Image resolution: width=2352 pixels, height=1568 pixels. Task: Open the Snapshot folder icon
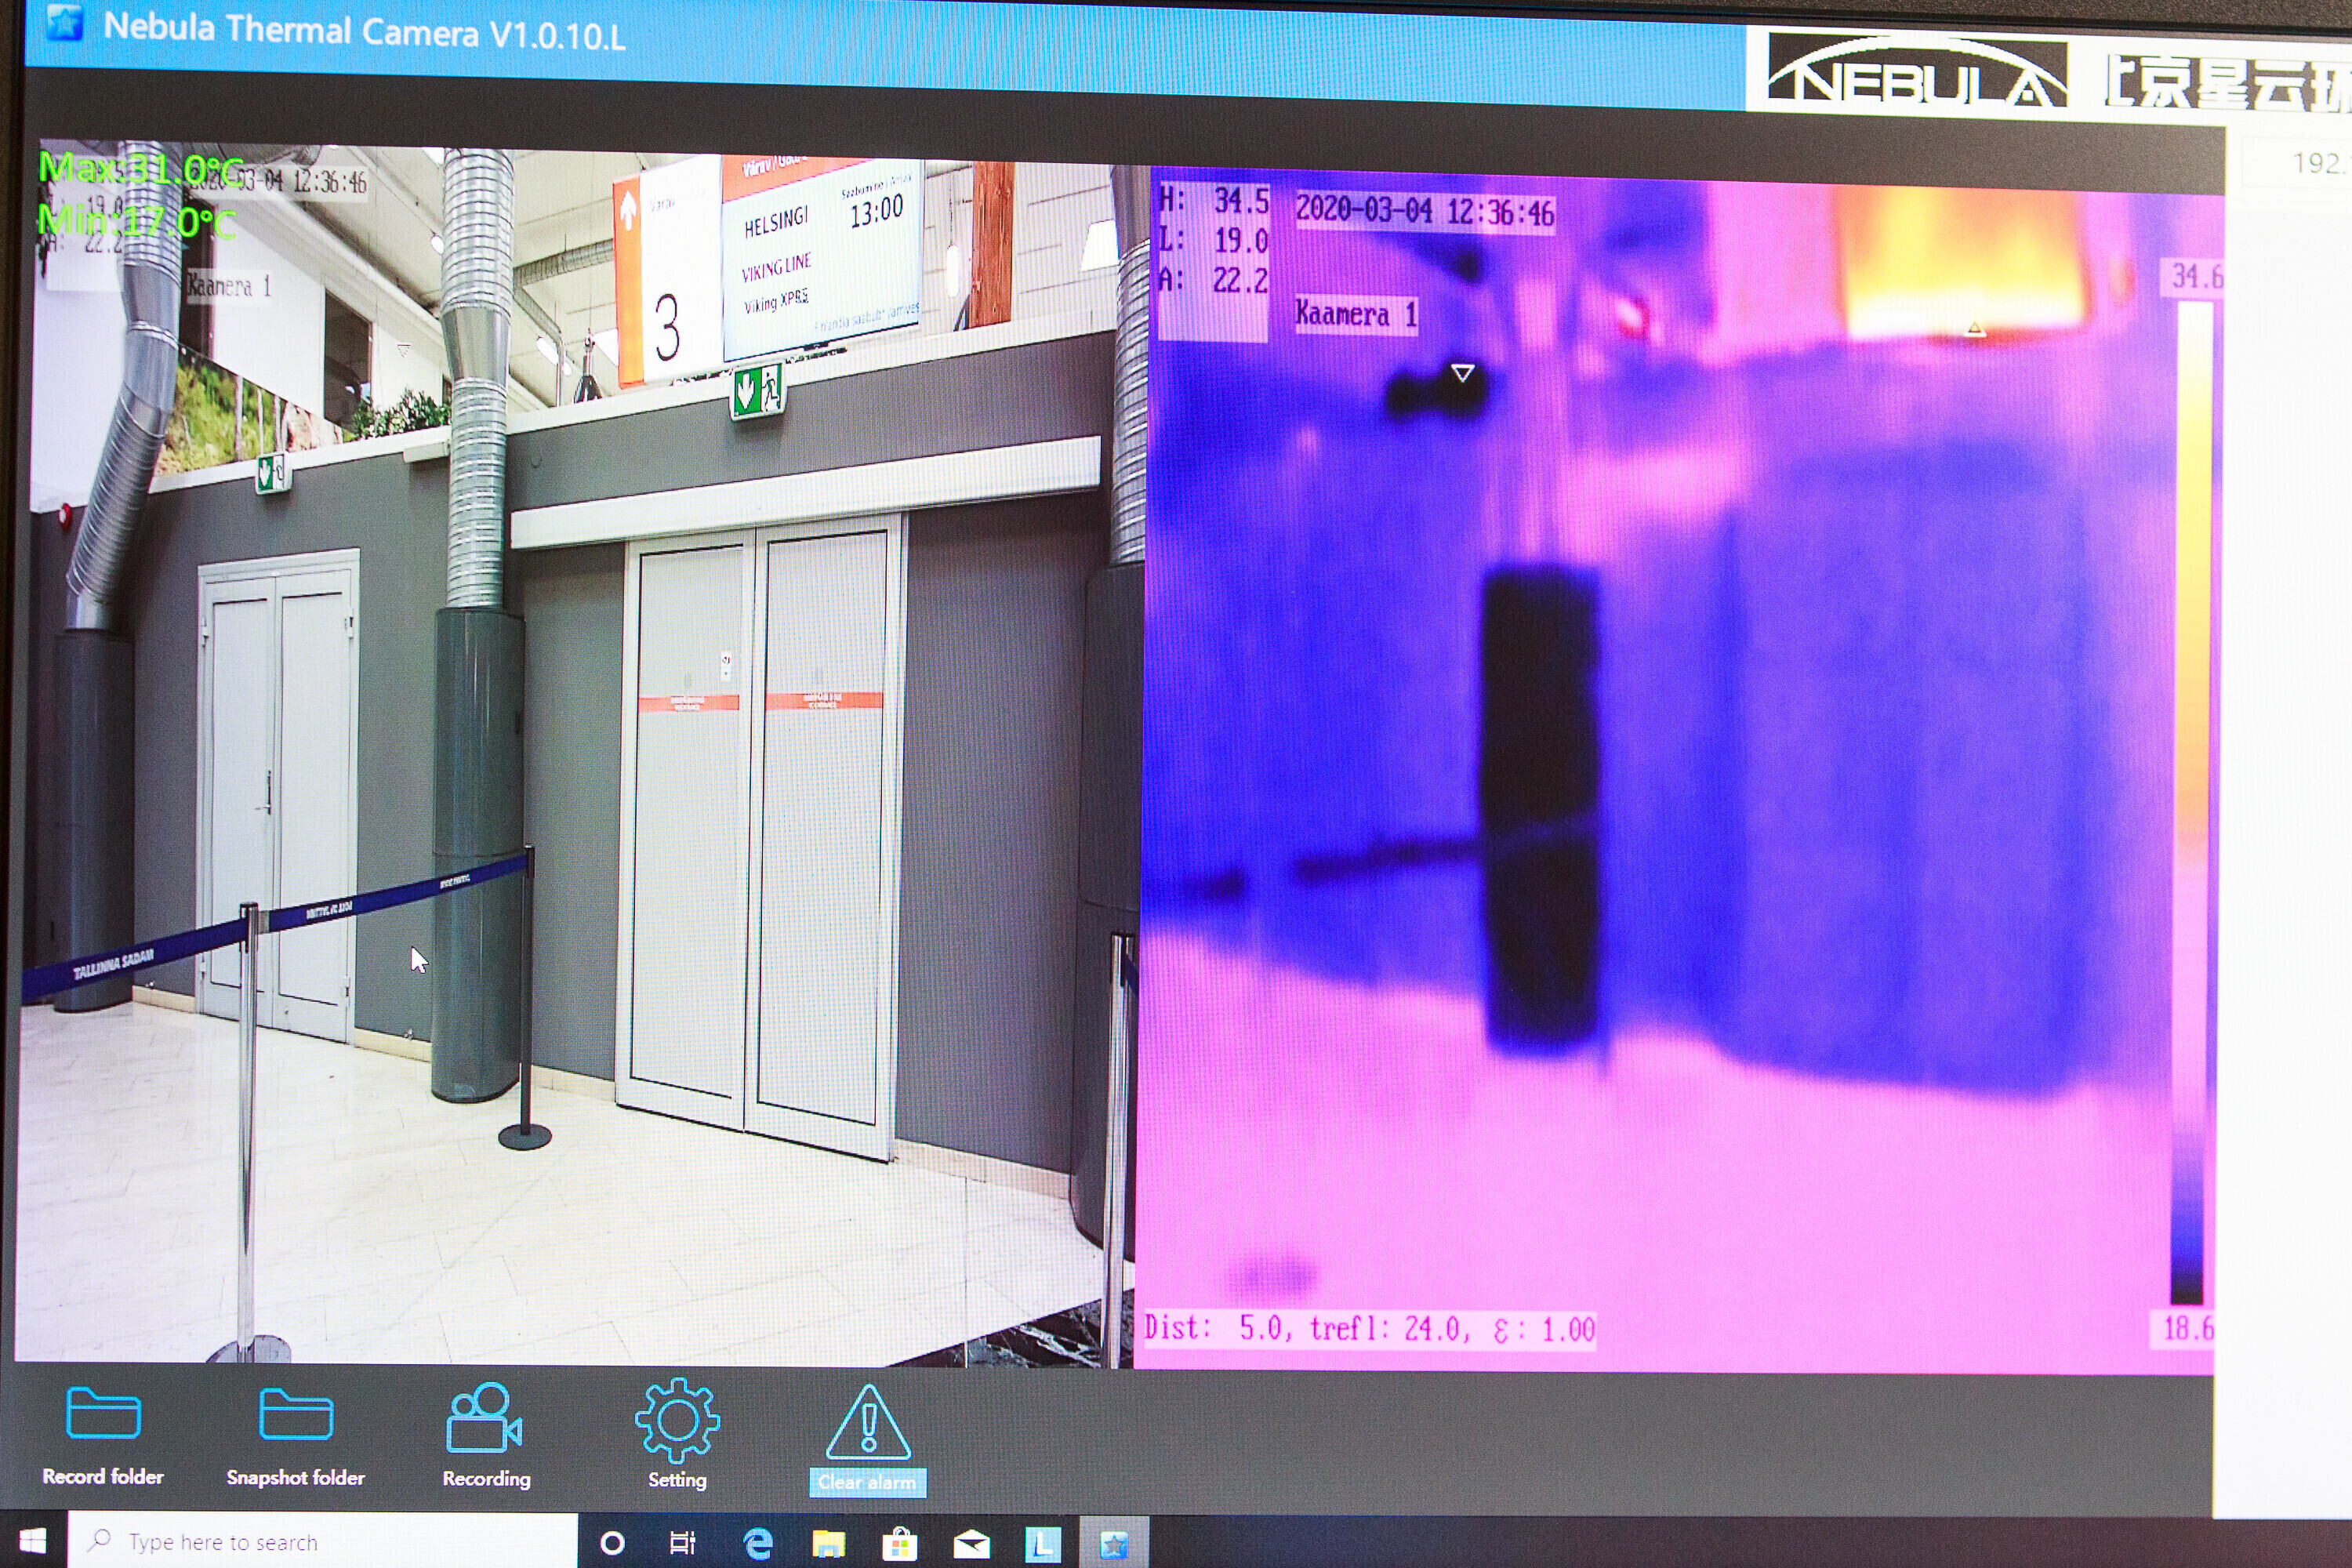point(295,1414)
